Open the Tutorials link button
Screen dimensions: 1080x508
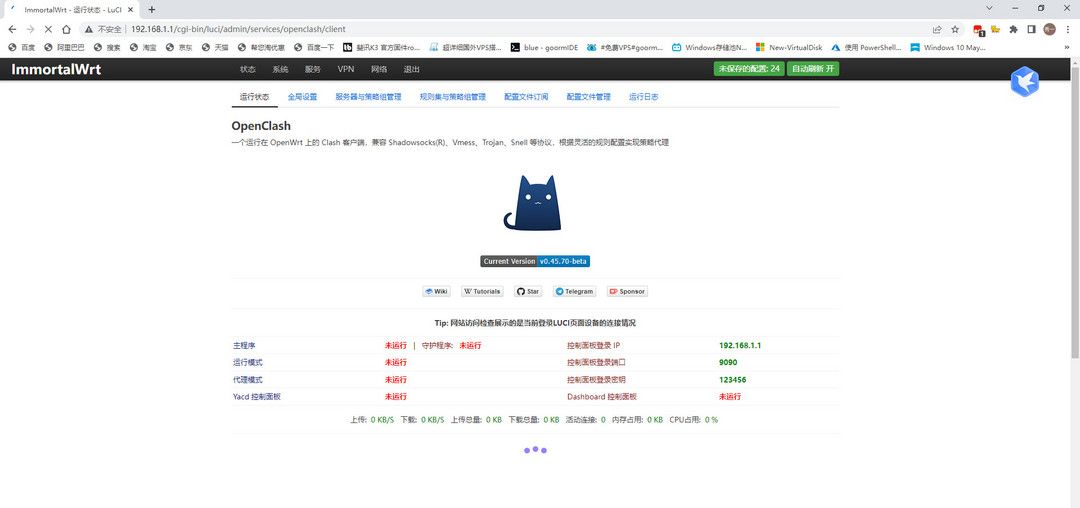(x=482, y=291)
